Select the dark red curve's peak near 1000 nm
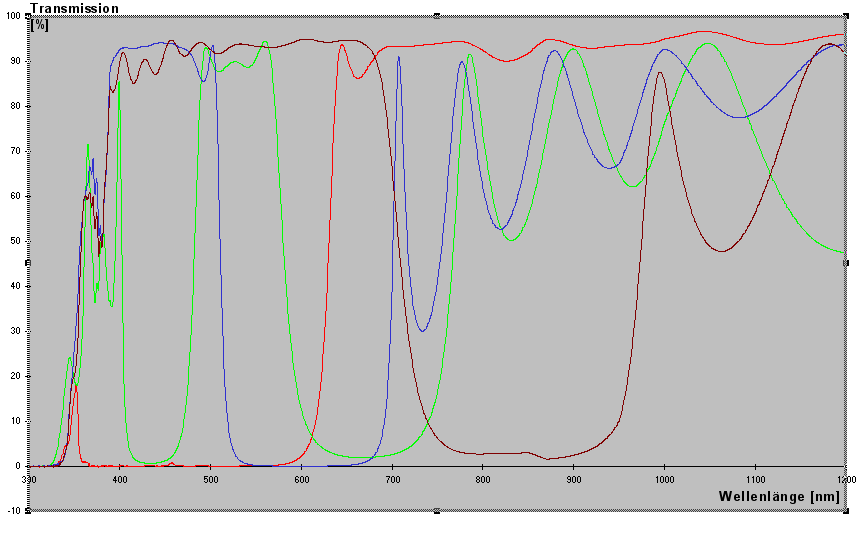The image size is (860, 537). (659, 72)
